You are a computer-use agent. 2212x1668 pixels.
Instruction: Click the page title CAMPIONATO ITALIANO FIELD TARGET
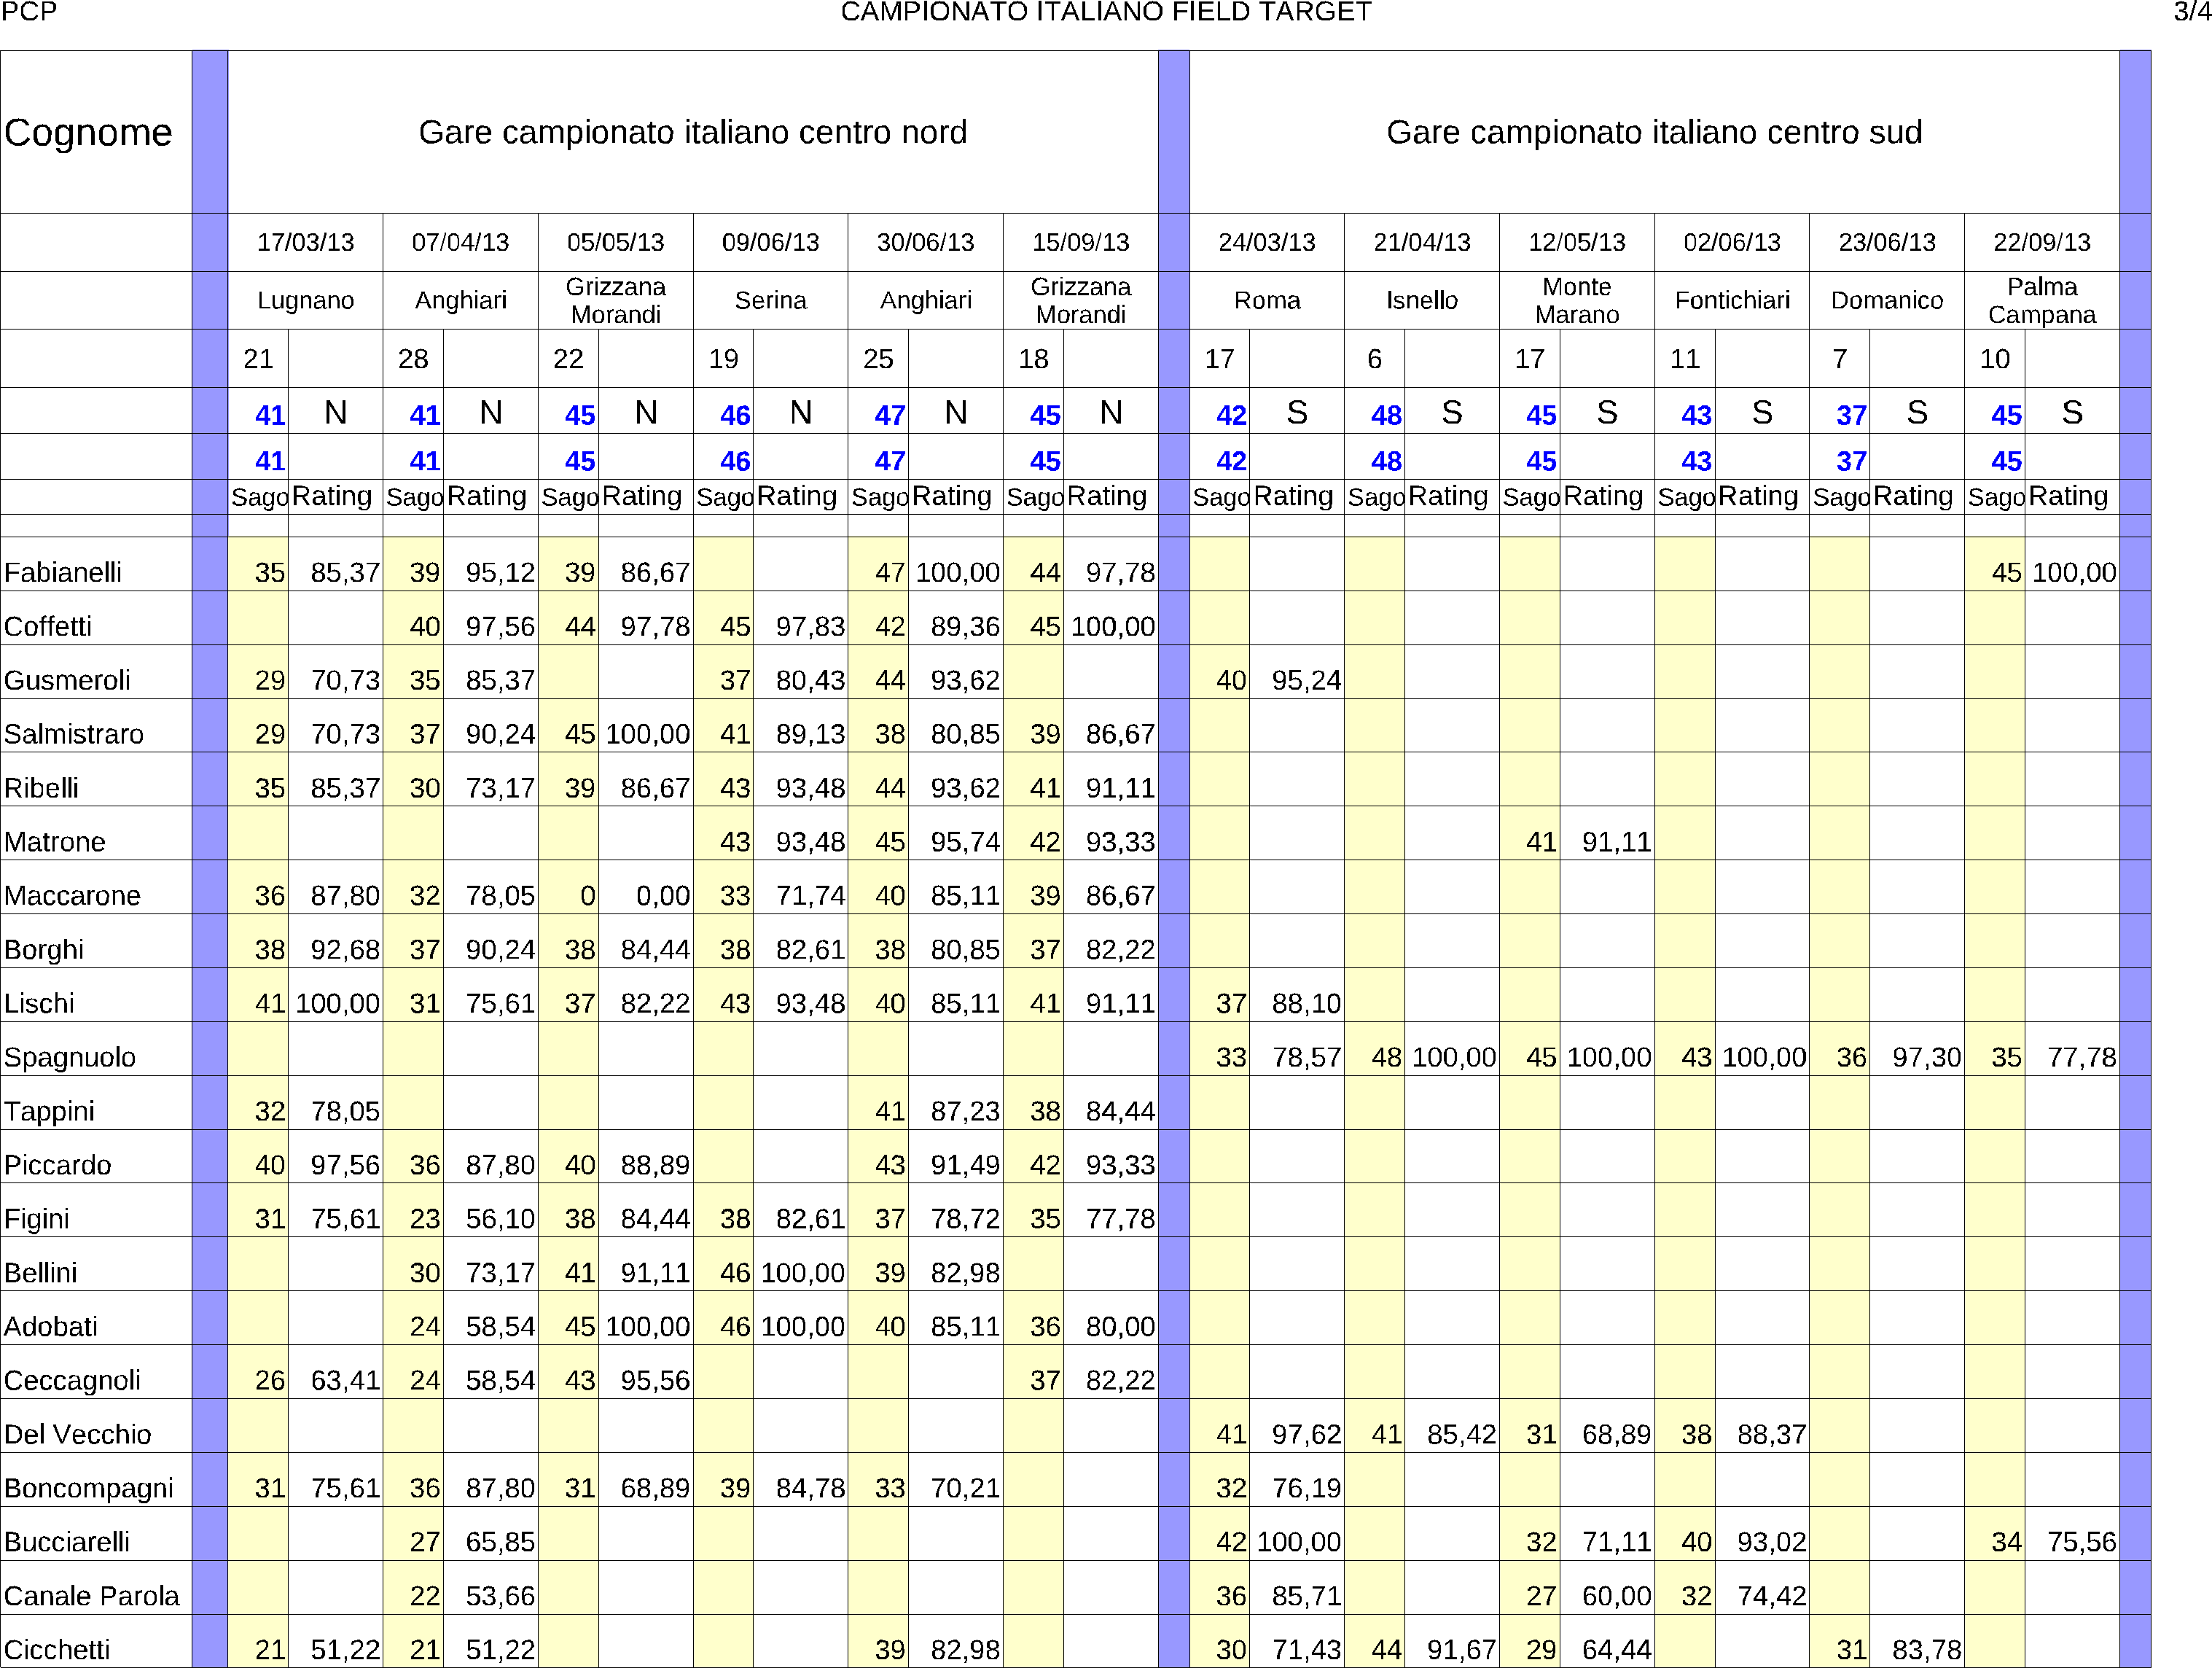pos(1105,12)
